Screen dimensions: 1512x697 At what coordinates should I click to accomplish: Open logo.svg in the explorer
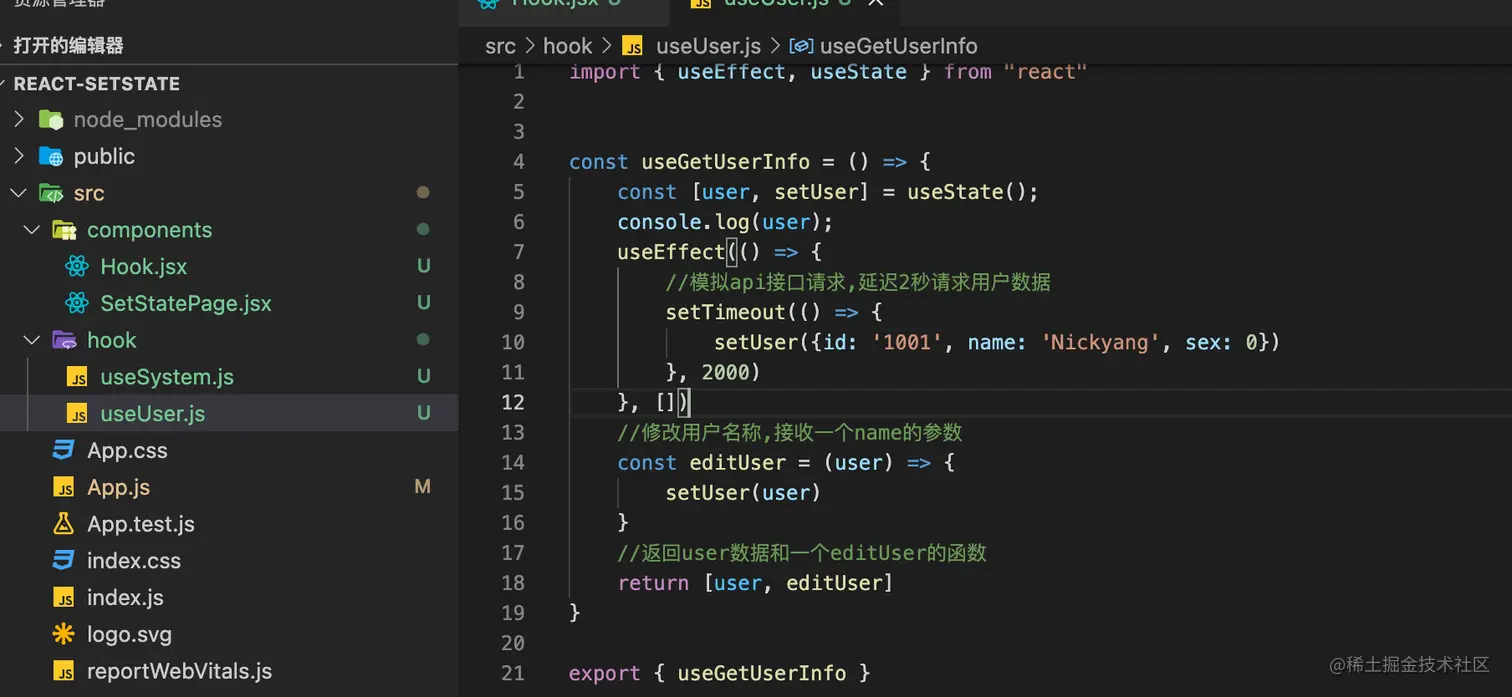[x=129, y=634]
